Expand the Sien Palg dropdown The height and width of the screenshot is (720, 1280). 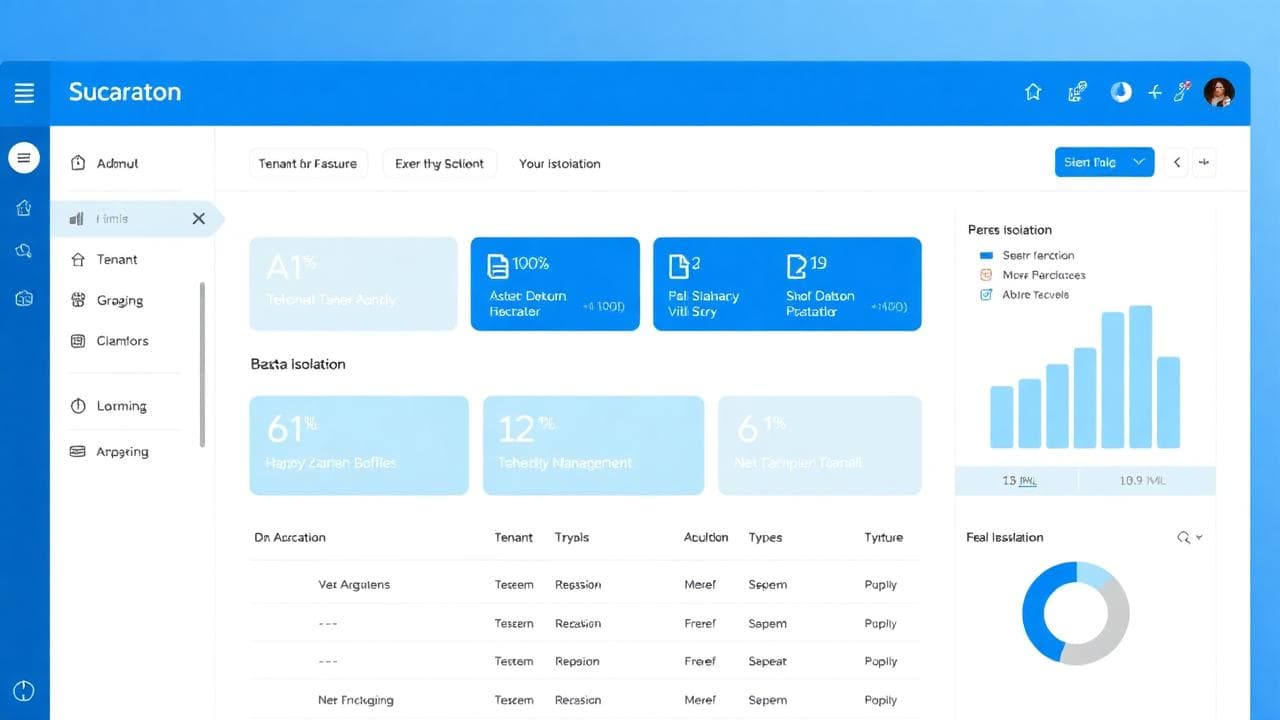tap(1138, 162)
